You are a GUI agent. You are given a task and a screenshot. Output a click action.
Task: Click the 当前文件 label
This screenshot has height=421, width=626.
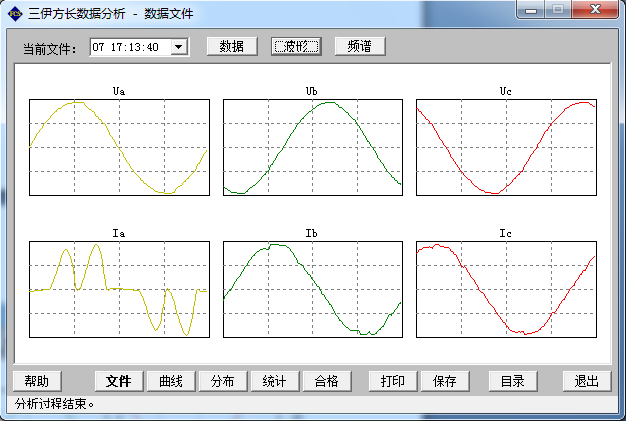[x=50, y=49]
